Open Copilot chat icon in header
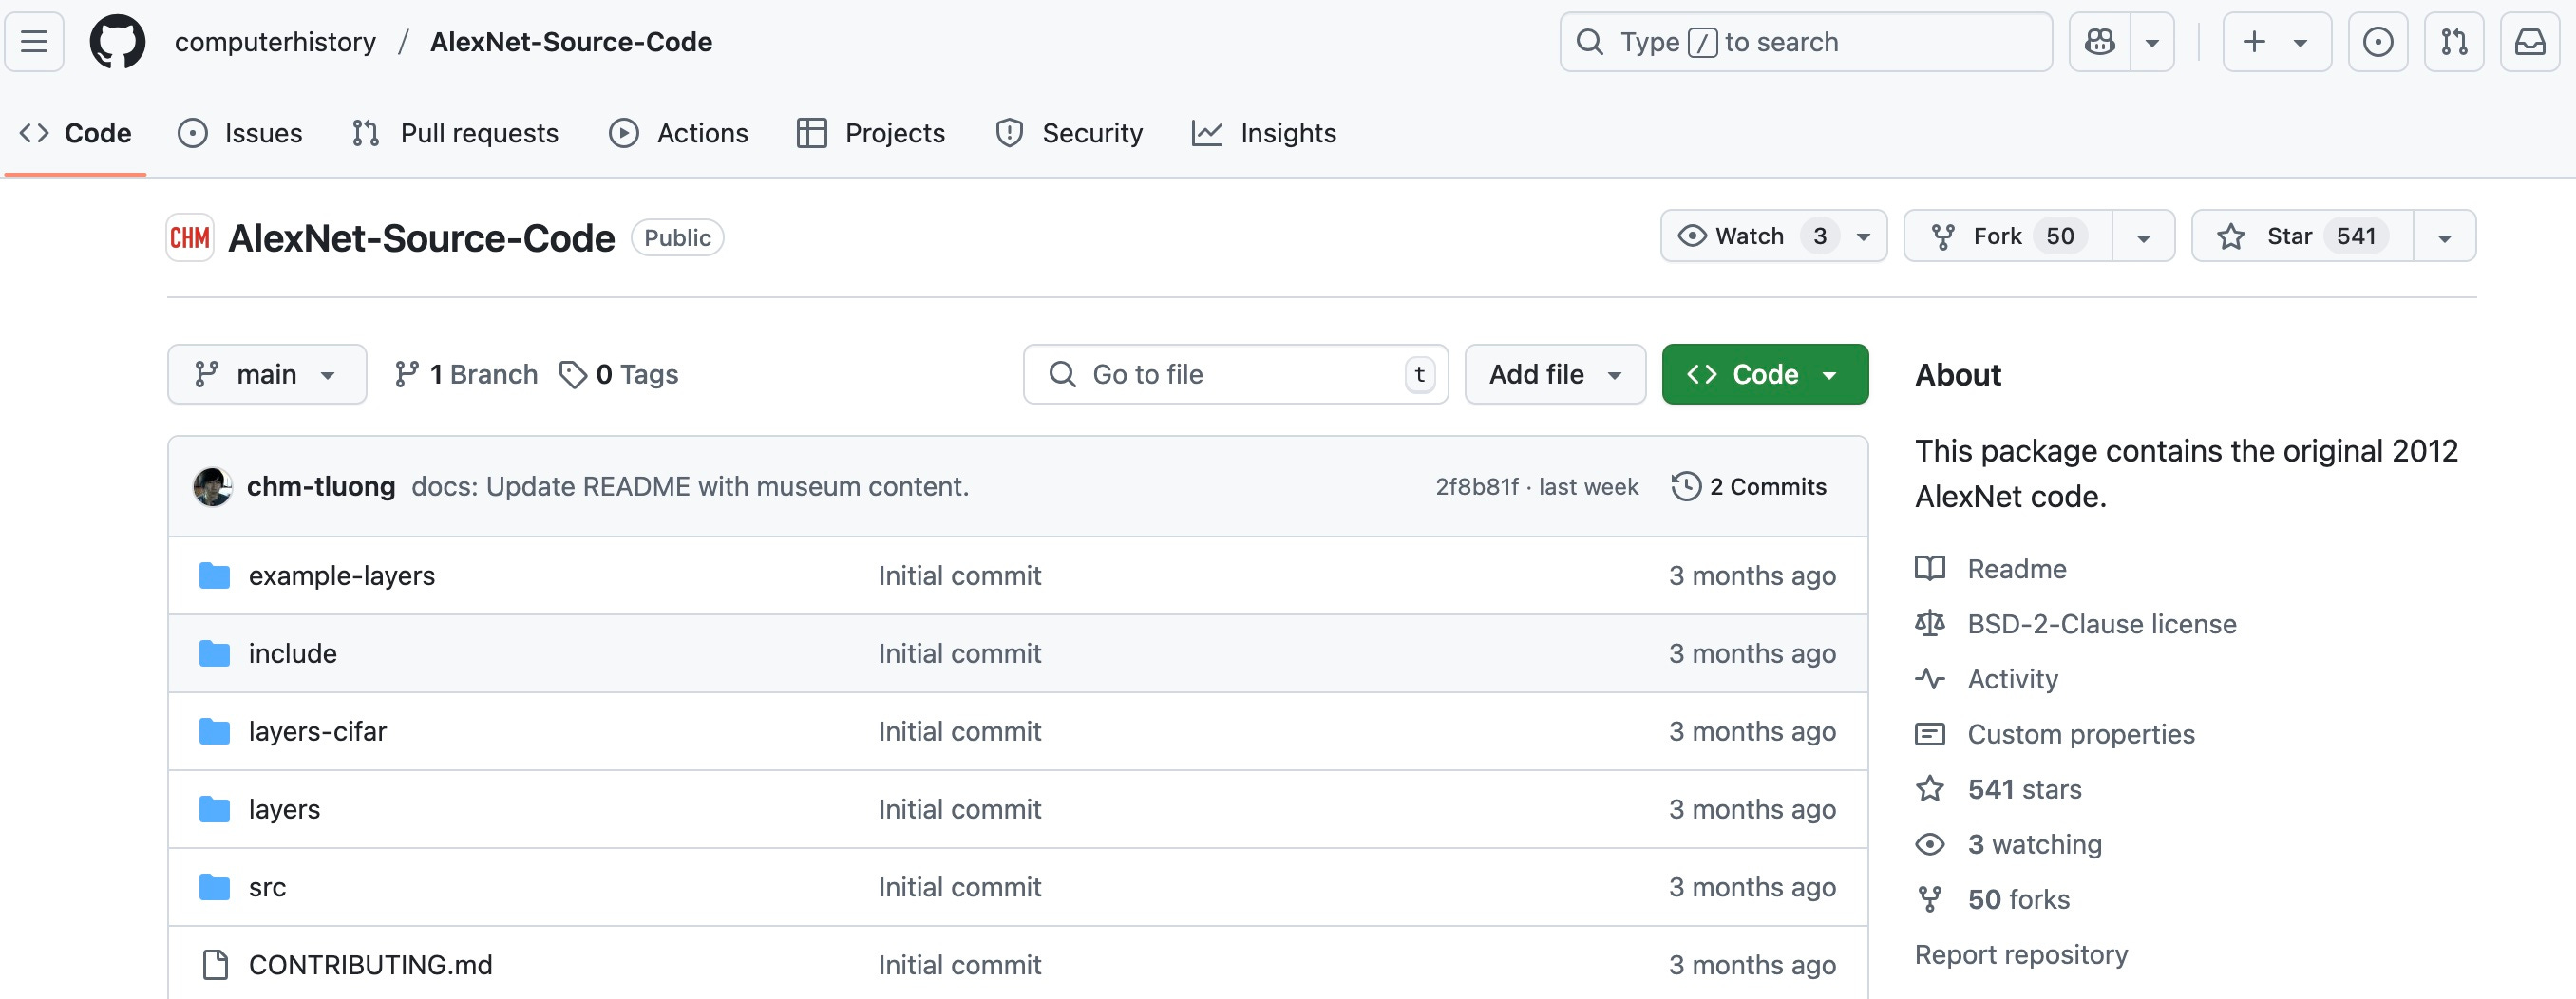Screen dimensions: 2576x999 (2099, 42)
